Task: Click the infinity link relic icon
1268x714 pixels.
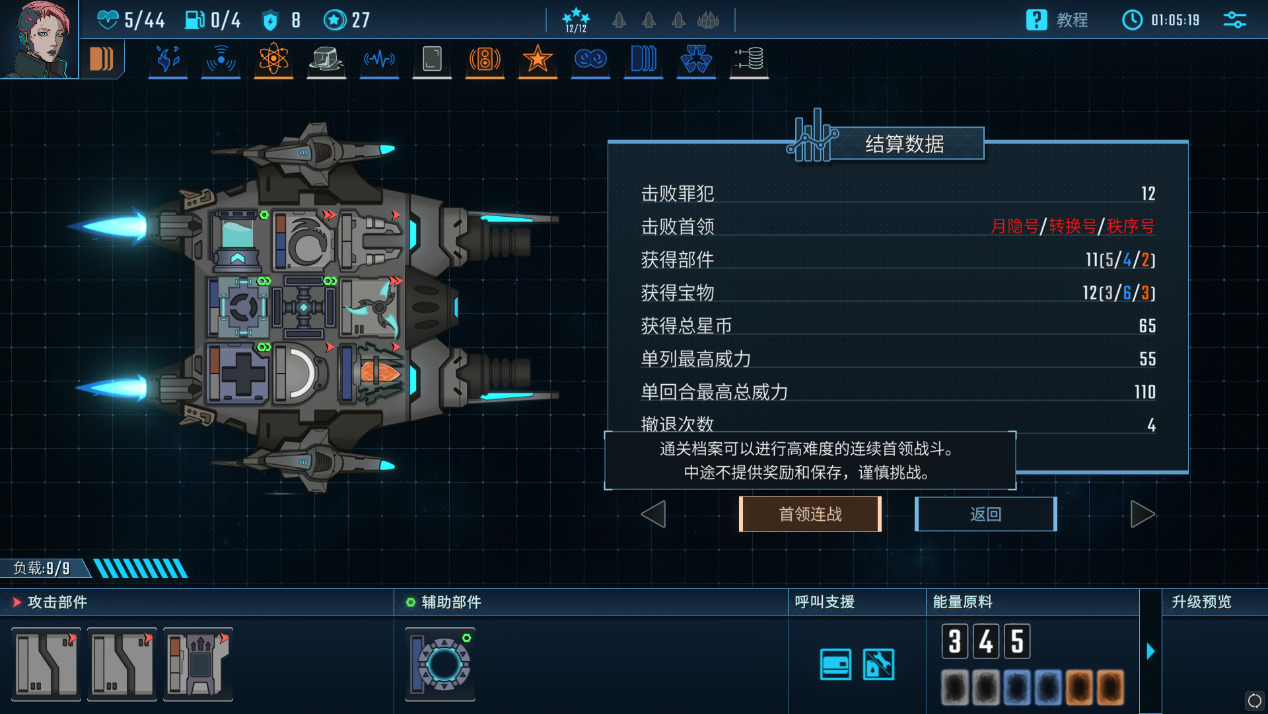Action: [x=591, y=60]
